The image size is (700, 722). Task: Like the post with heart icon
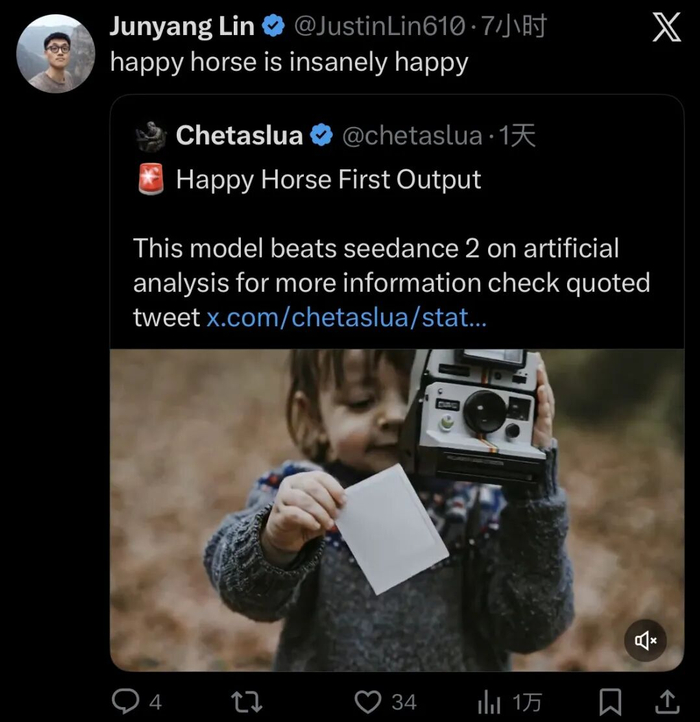(x=369, y=701)
